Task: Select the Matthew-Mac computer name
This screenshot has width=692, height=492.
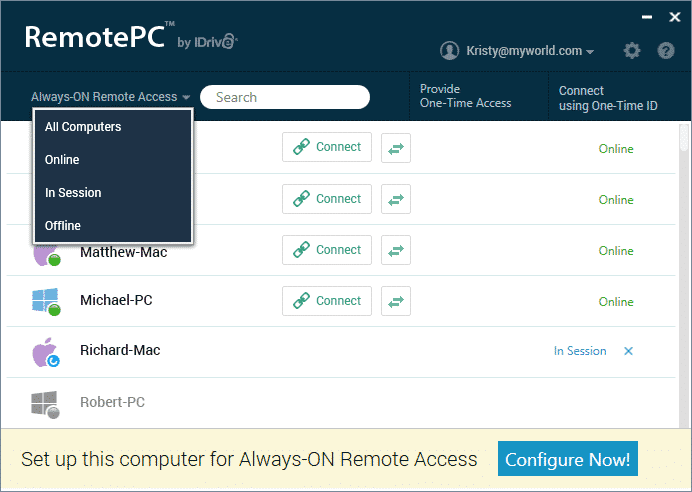Action: (124, 252)
